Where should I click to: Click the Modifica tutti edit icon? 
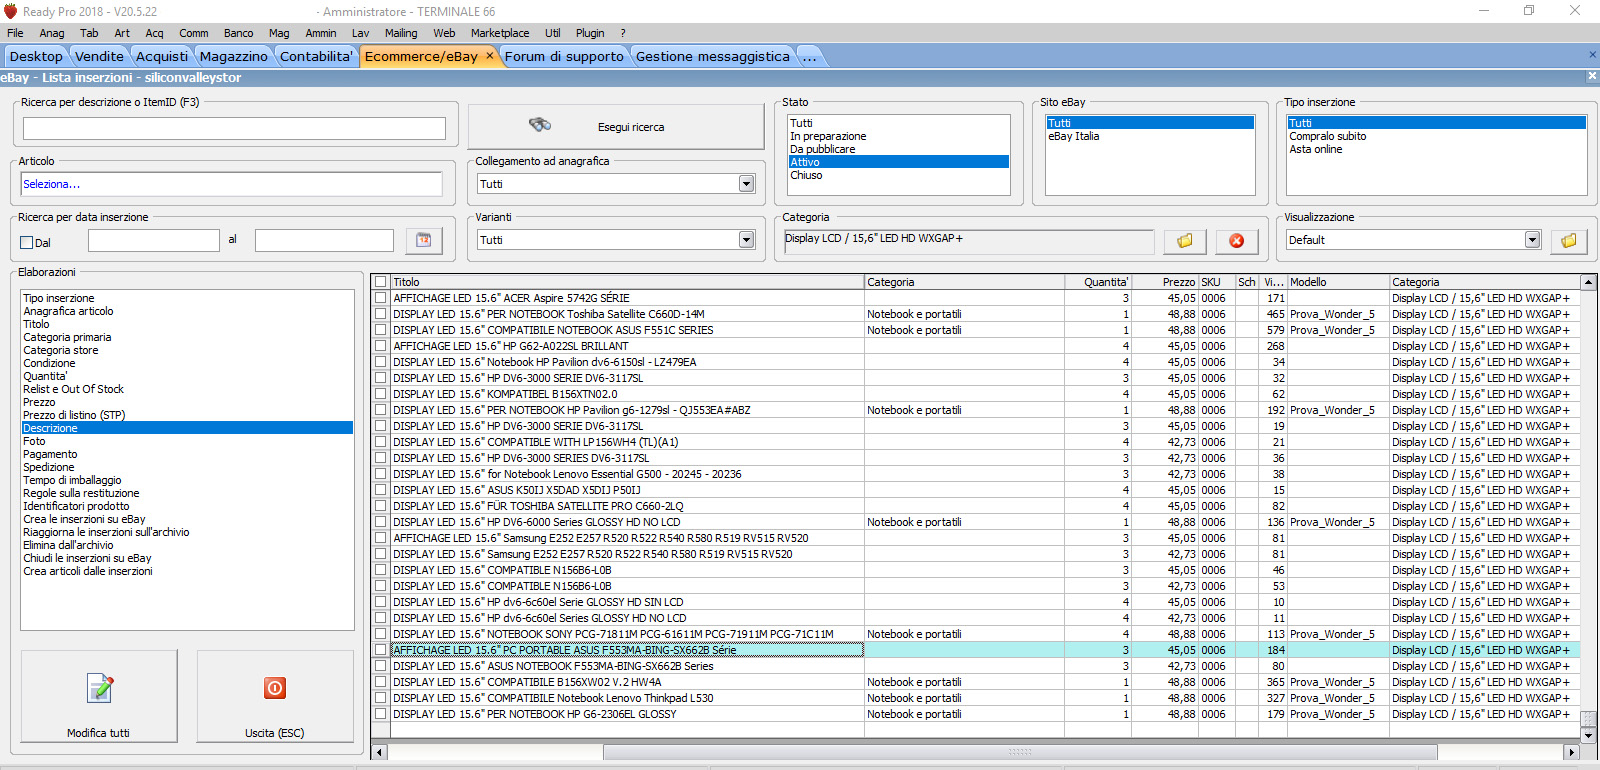click(x=100, y=688)
